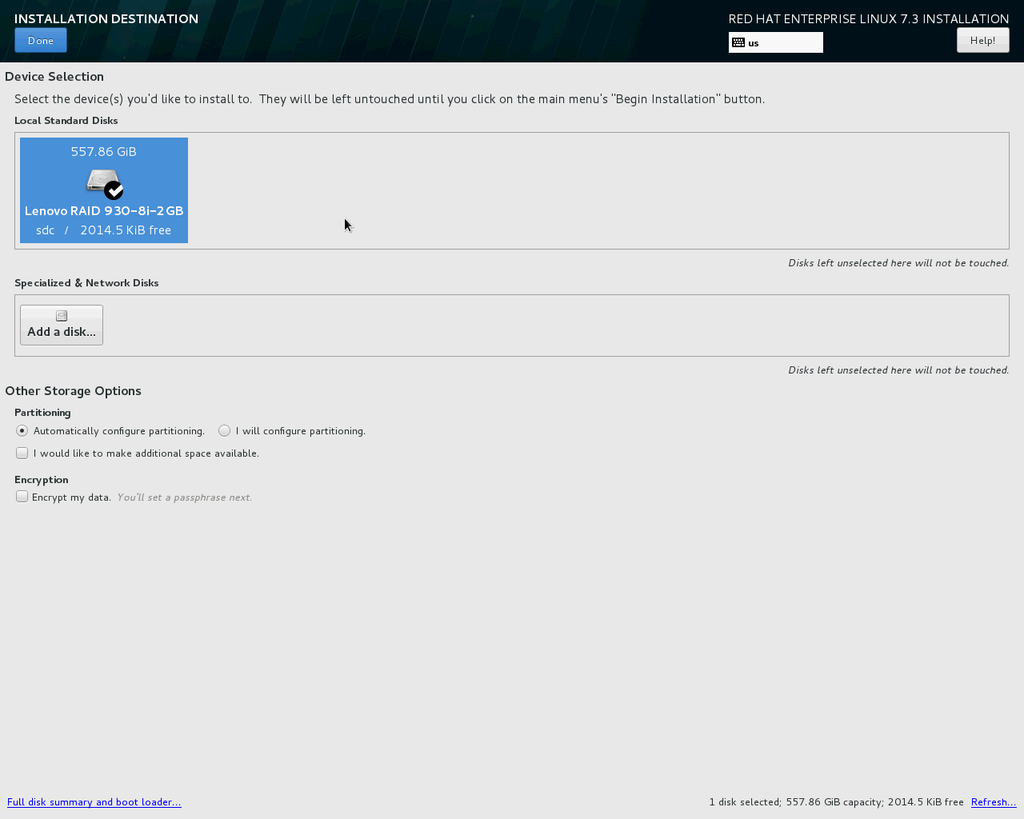Viewport: 1024px width, 819px height.
Task: Click the Lenovo RAID 930-8i-2GB disk name
Action: point(104,211)
